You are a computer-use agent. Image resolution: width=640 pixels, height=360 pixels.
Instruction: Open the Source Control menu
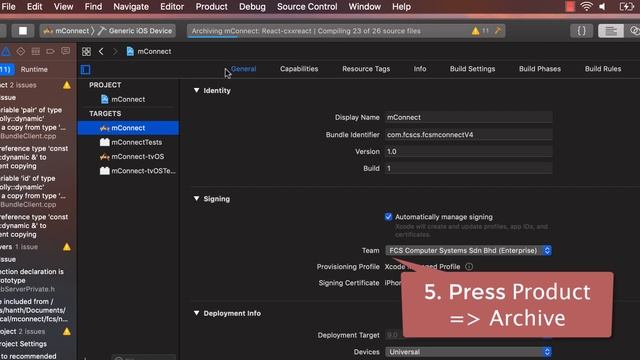coord(307,7)
